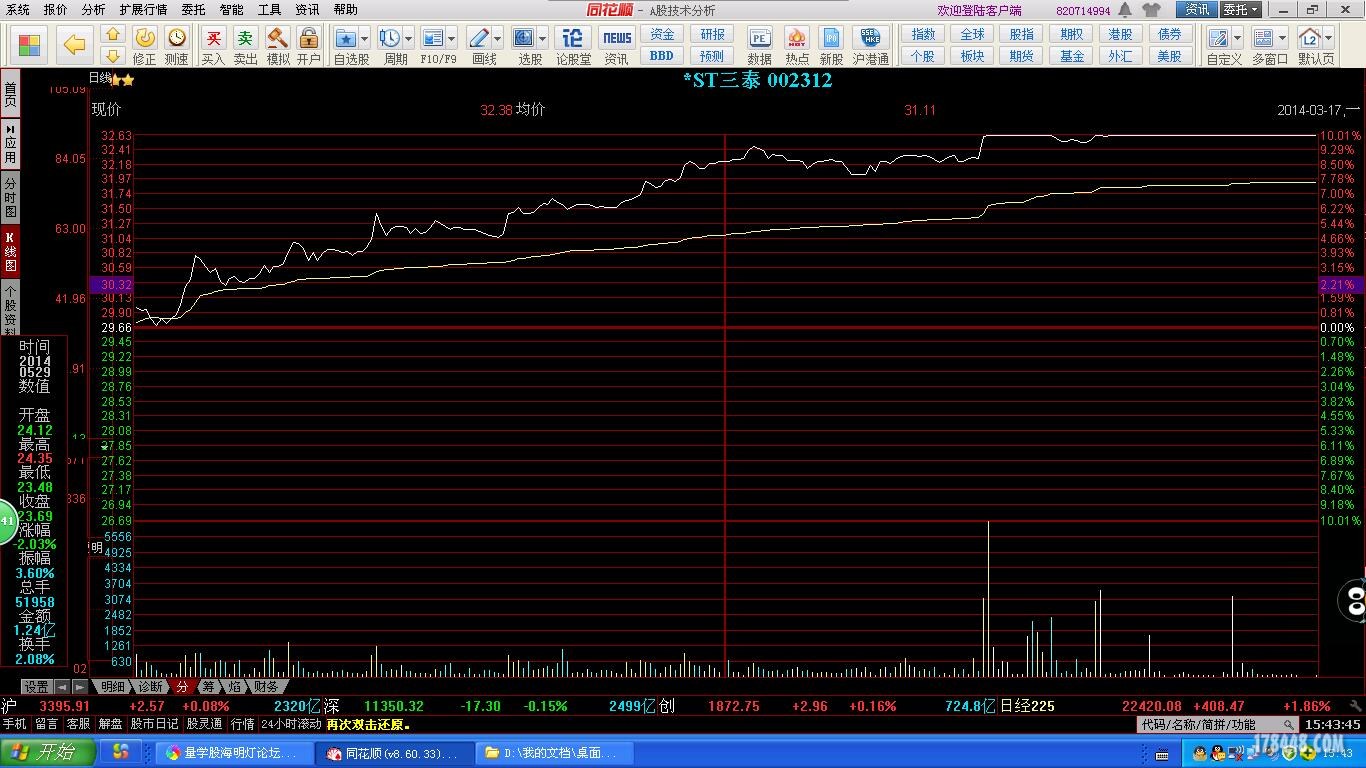The height and width of the screenshot is (768, 1366).
Task: Click the 开户 padlock icon
Action: click(x=308, y=38)
